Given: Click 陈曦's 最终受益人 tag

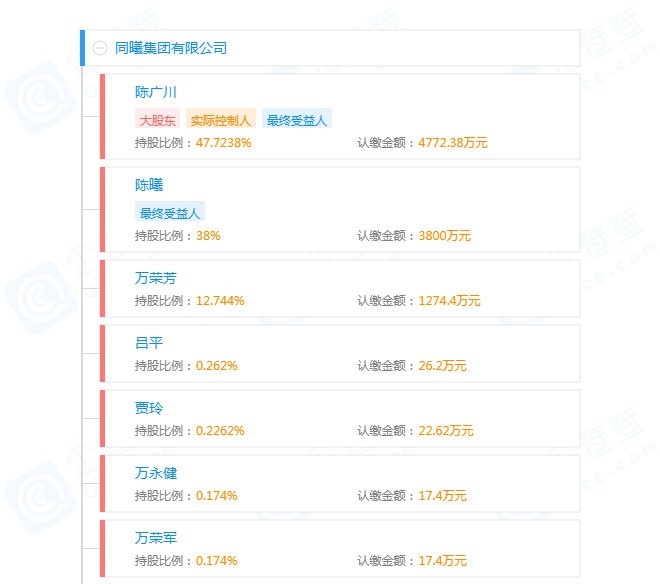Looking at the screenshot, I should (x=170, y=213).
